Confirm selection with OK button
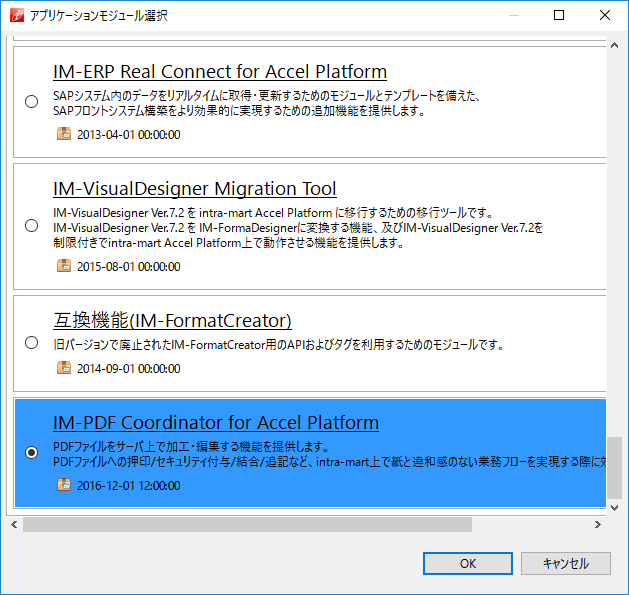Image resolution: width=629 pixels, height=595 pixels. 468,563
